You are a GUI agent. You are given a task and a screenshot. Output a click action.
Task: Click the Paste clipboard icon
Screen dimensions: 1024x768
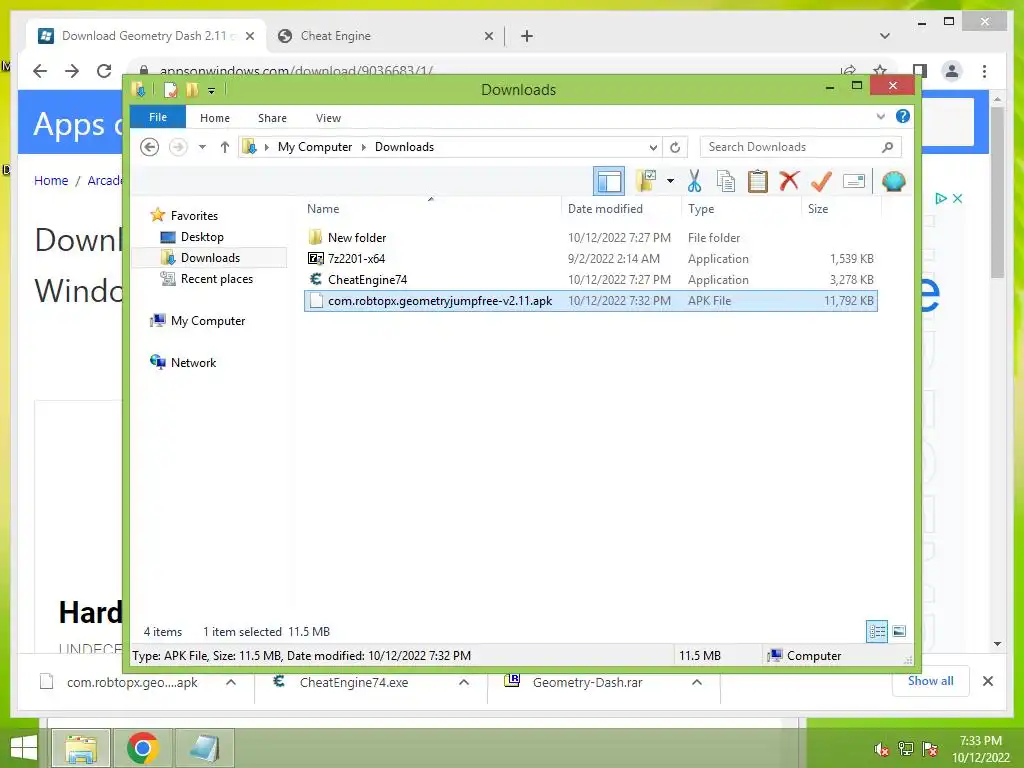point(758,181)
